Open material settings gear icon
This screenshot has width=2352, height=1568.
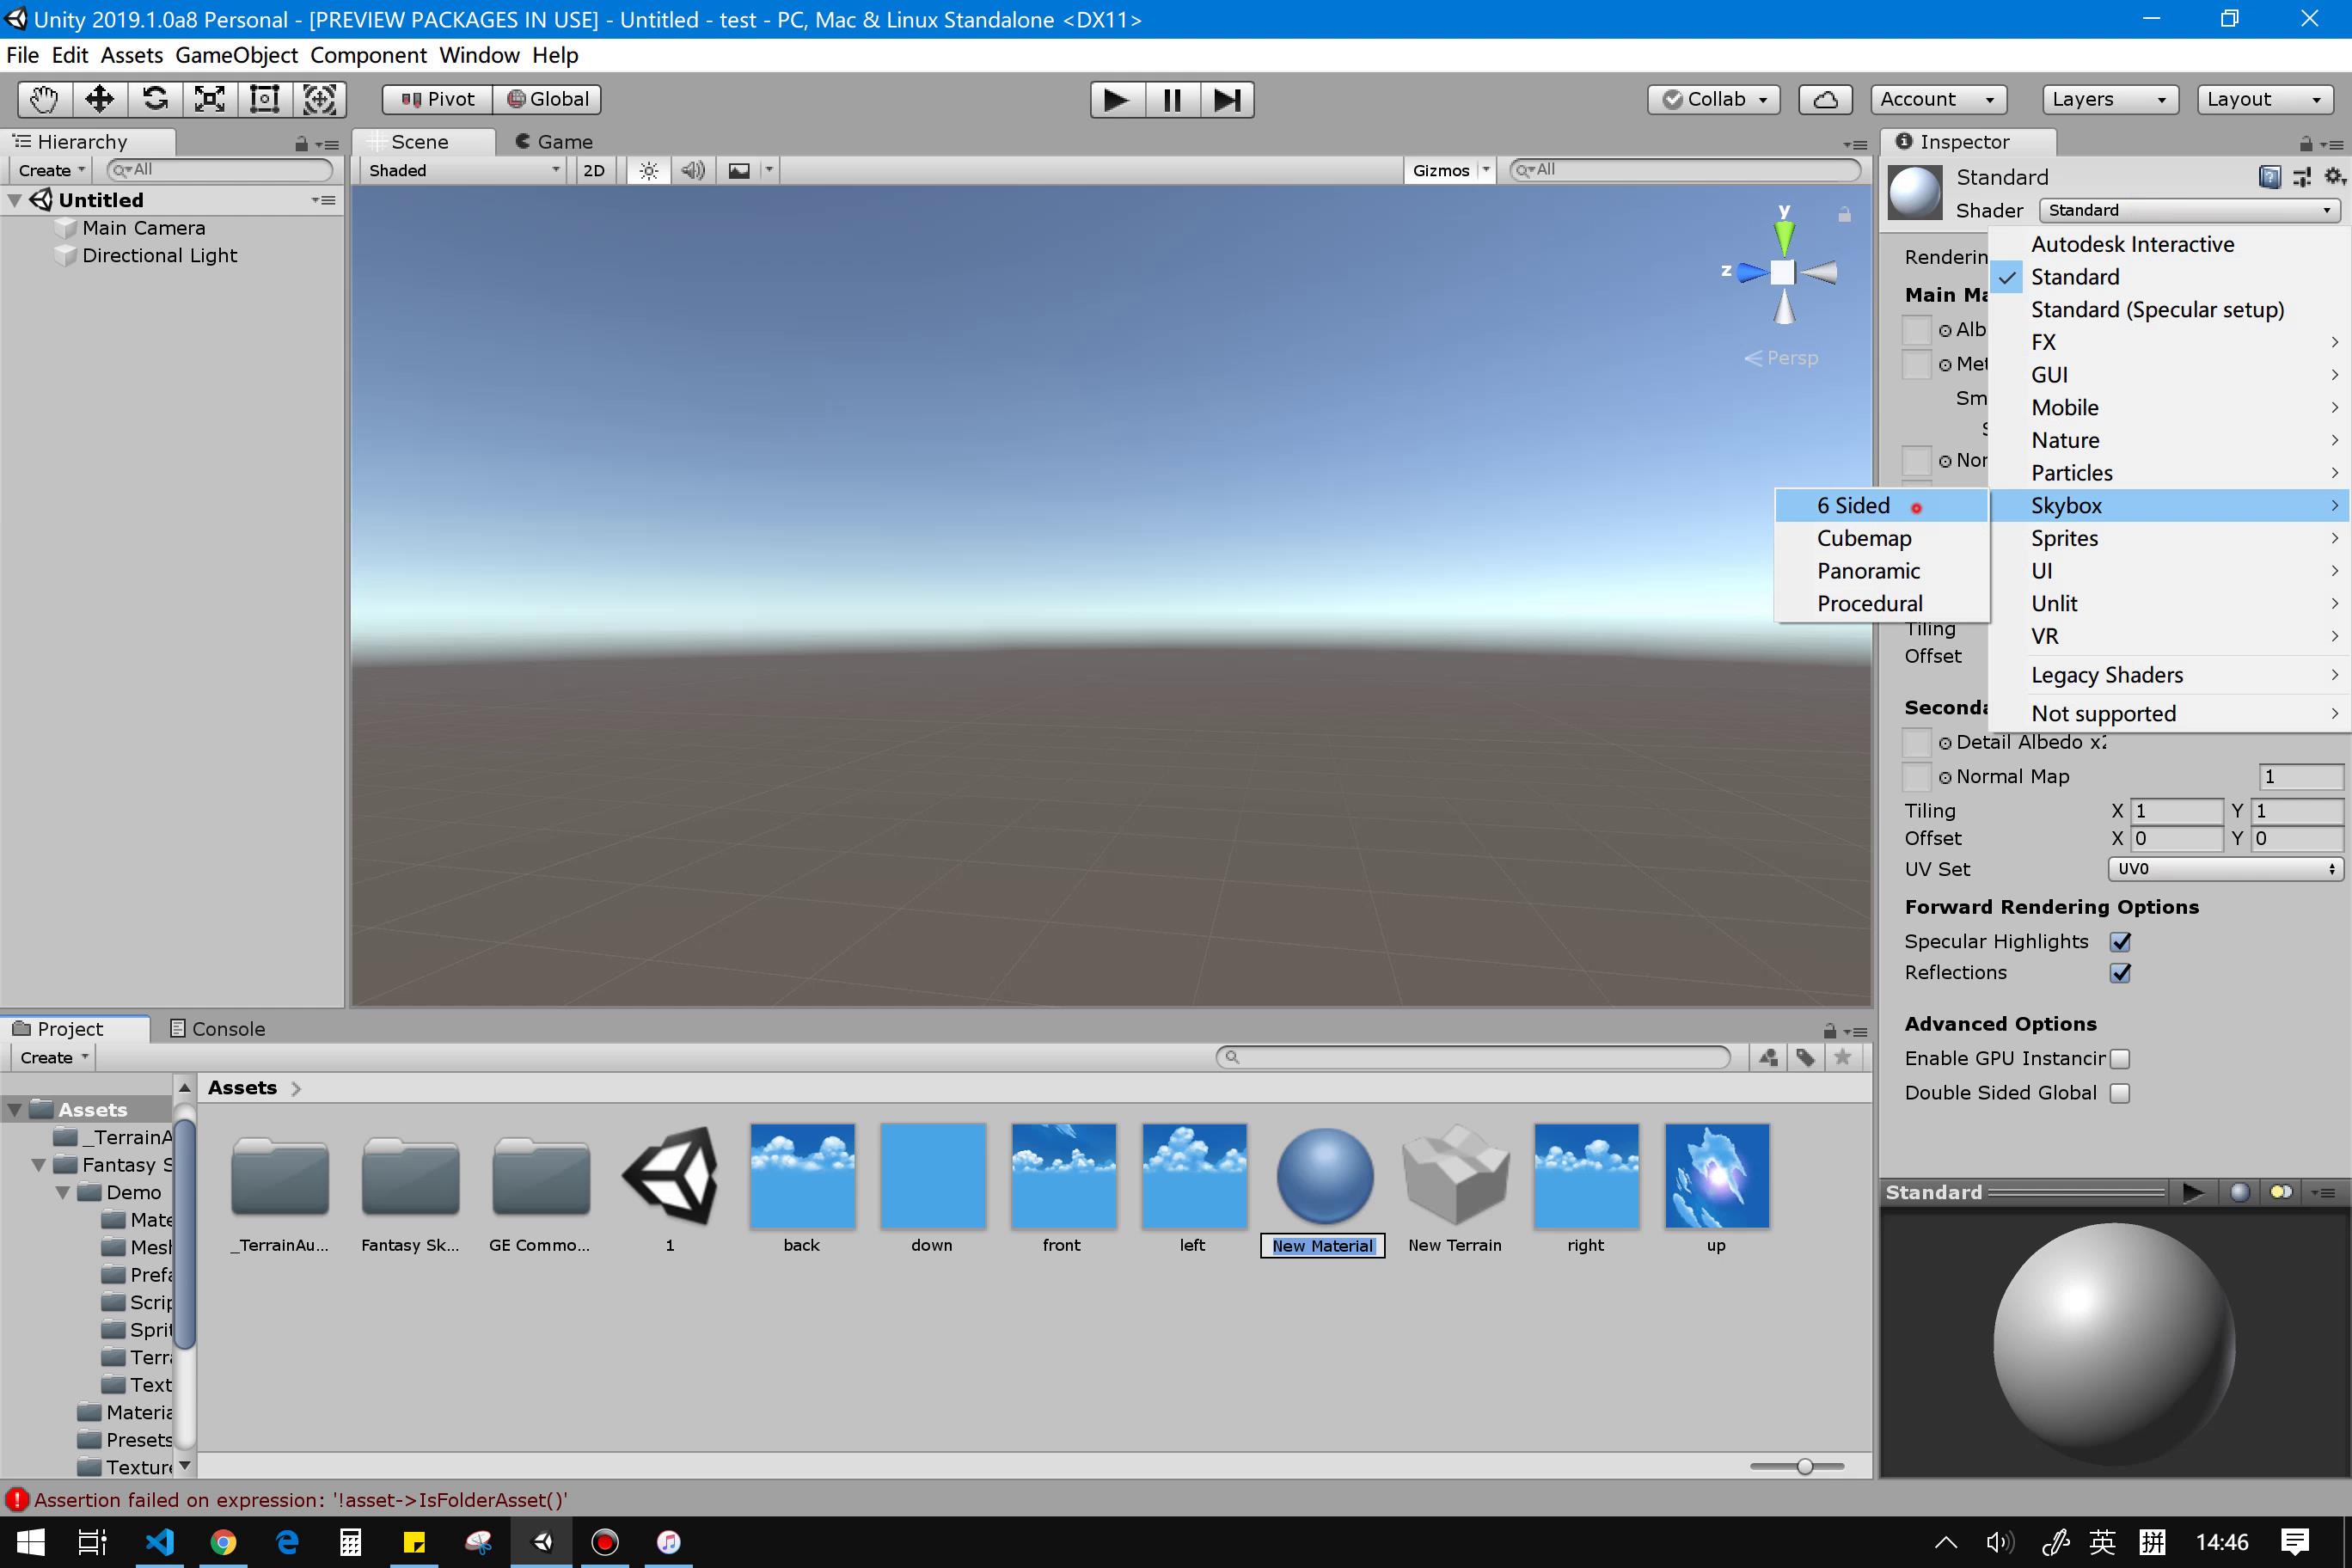coord(2335,177)
